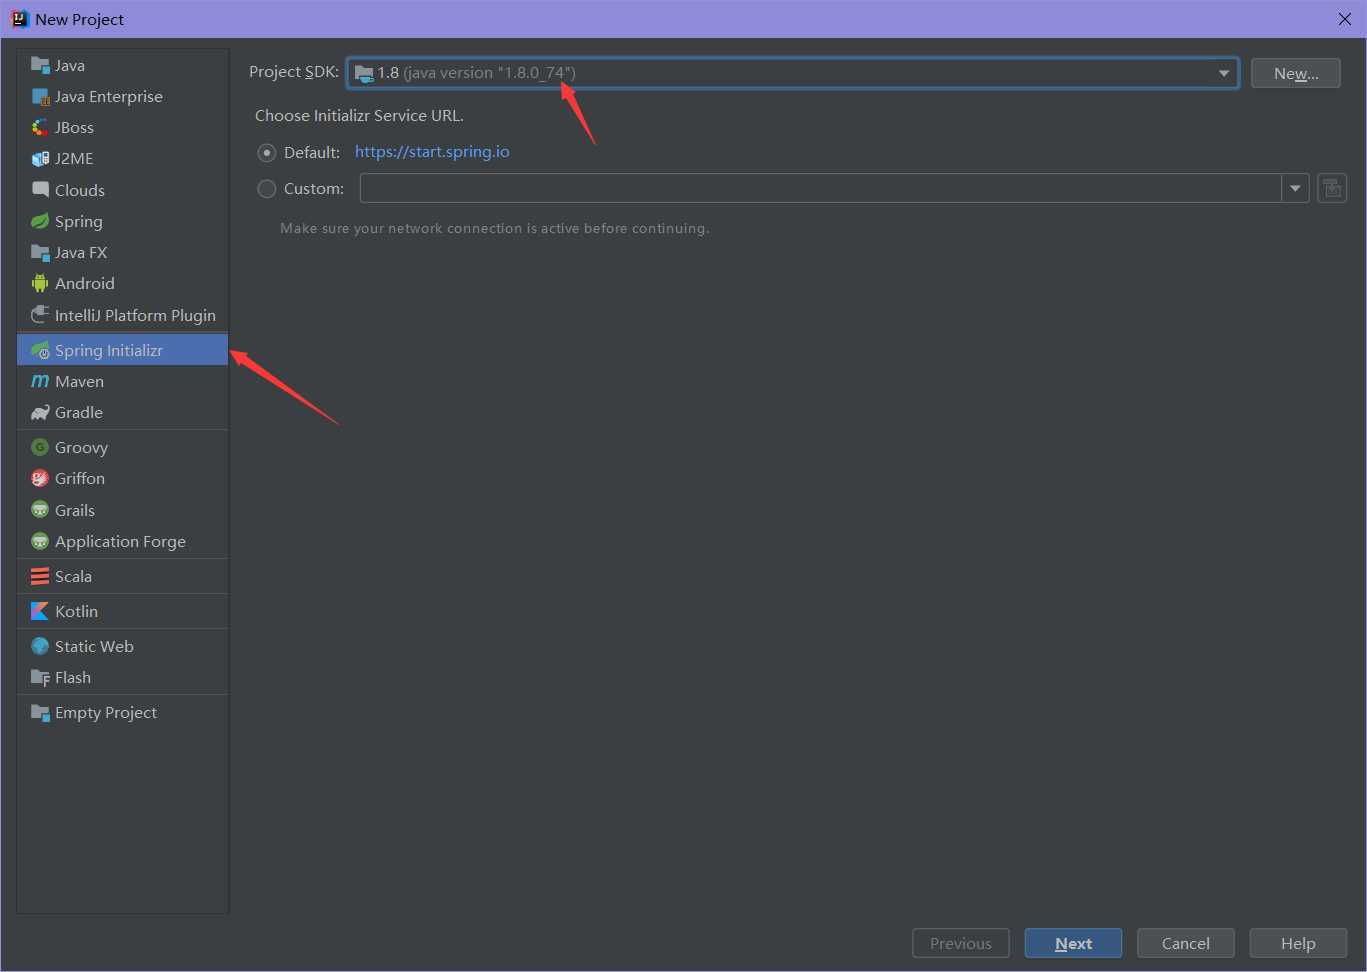This screenshot has width=1367, height=972.
Task: Choose Spring Initializr in project list
Action: [123, 350]
